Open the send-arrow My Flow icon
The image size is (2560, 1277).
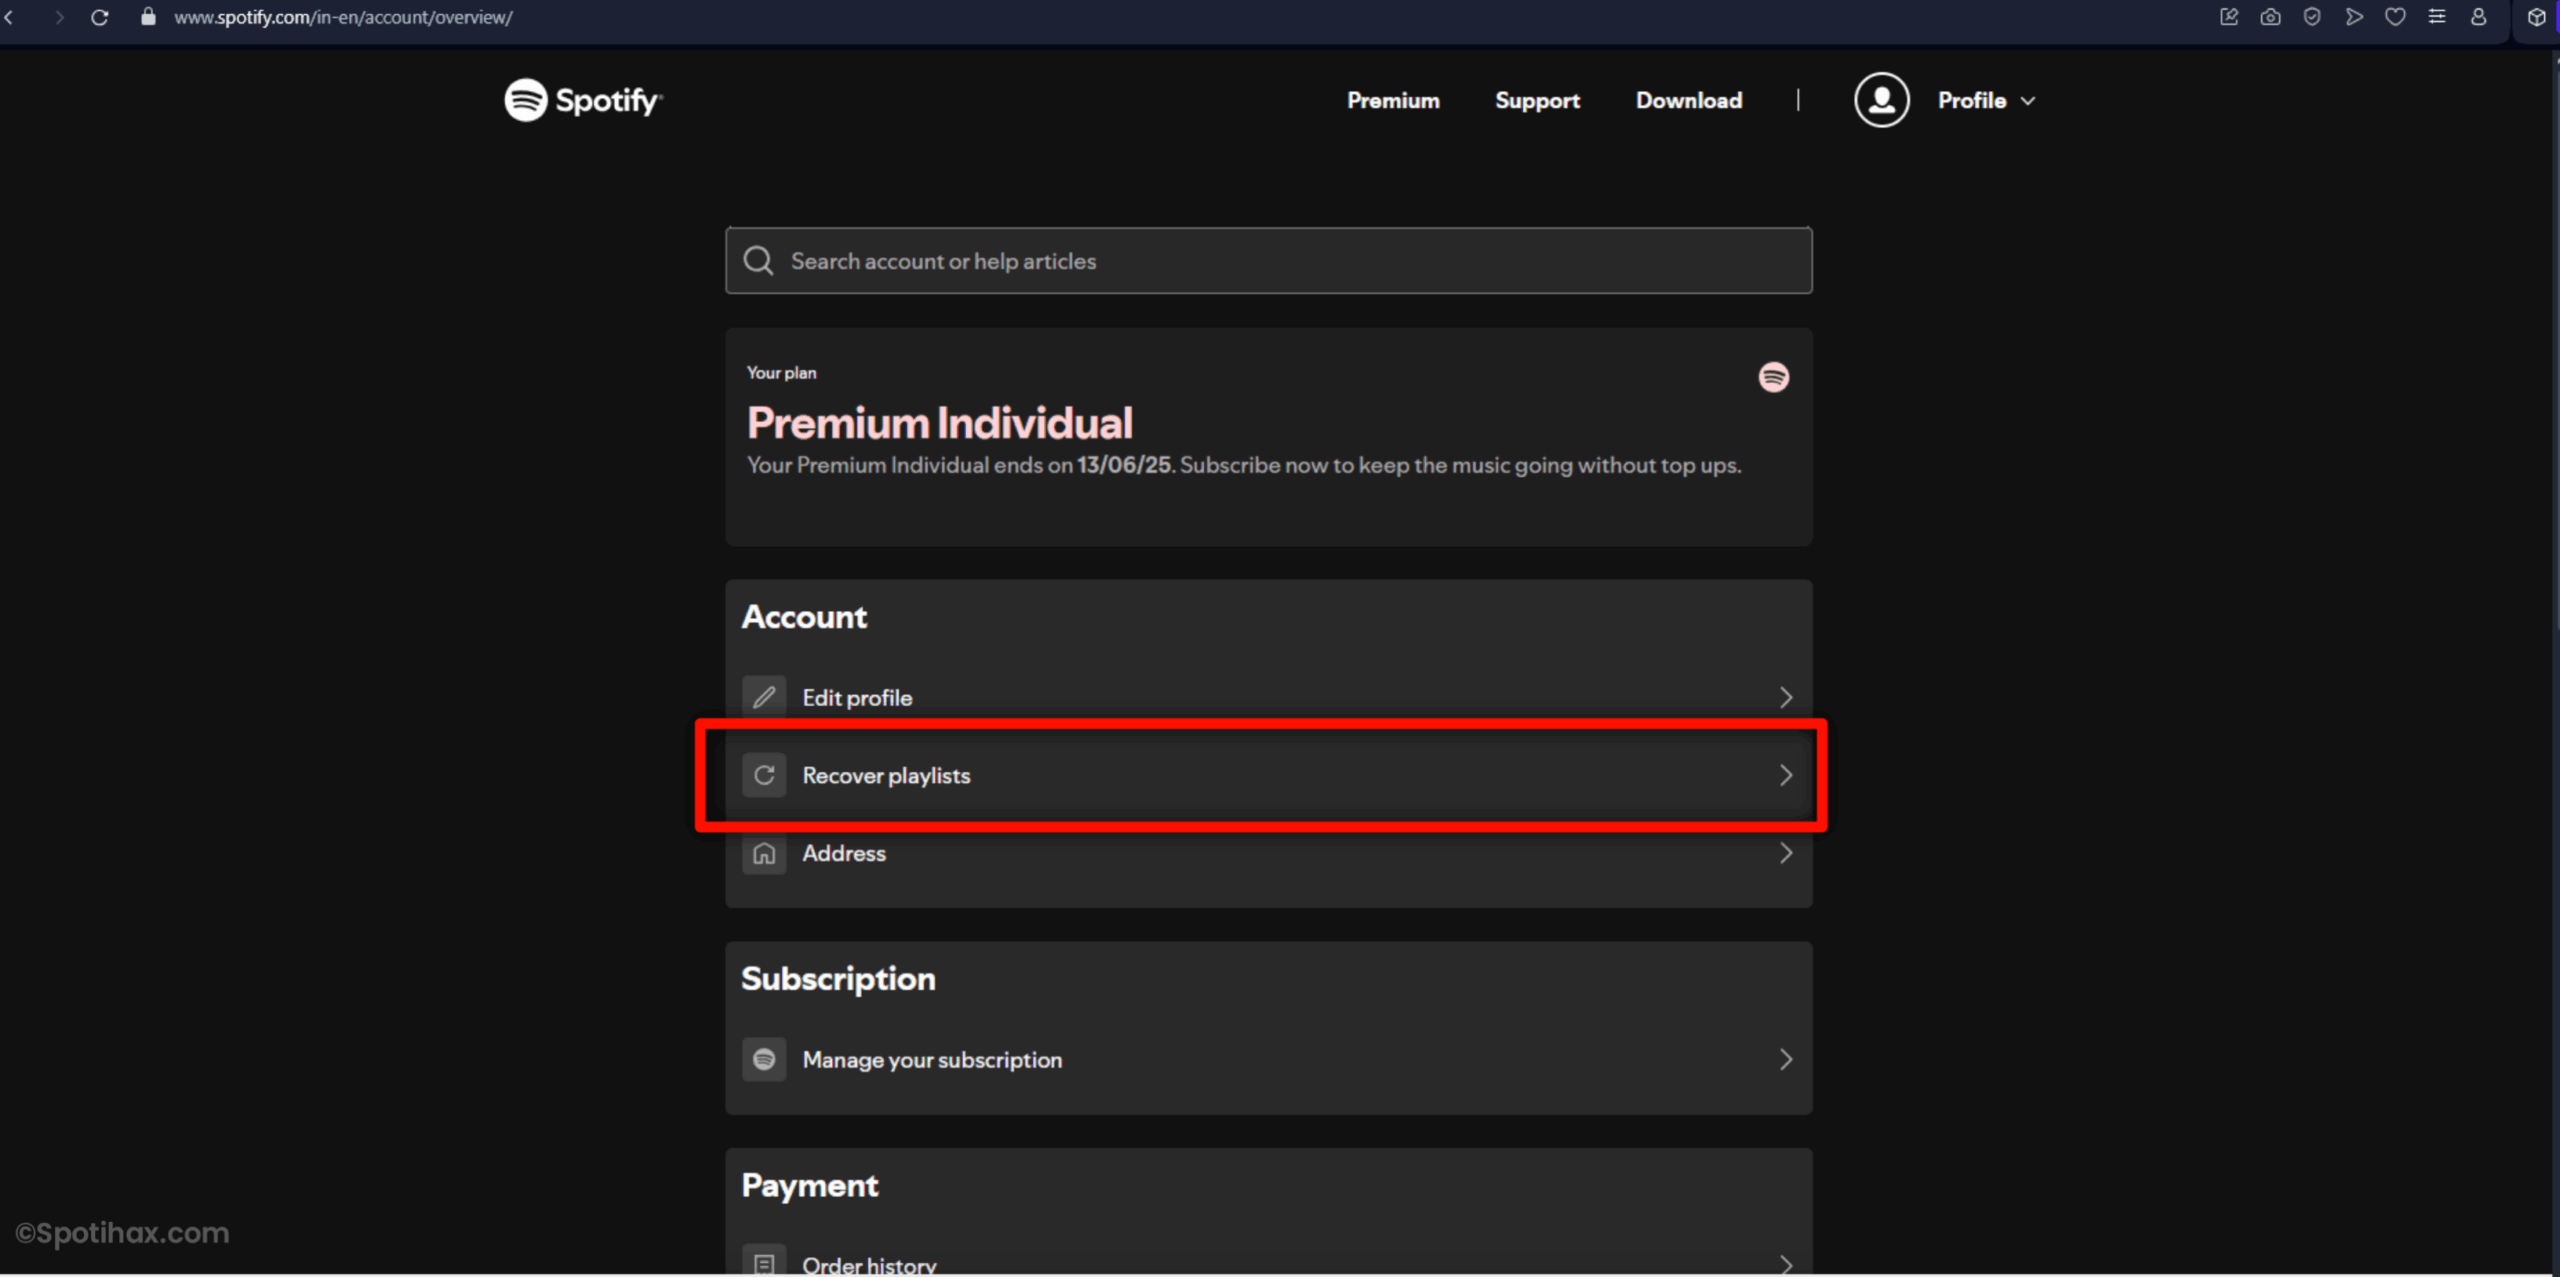[x=2353, y=16]
